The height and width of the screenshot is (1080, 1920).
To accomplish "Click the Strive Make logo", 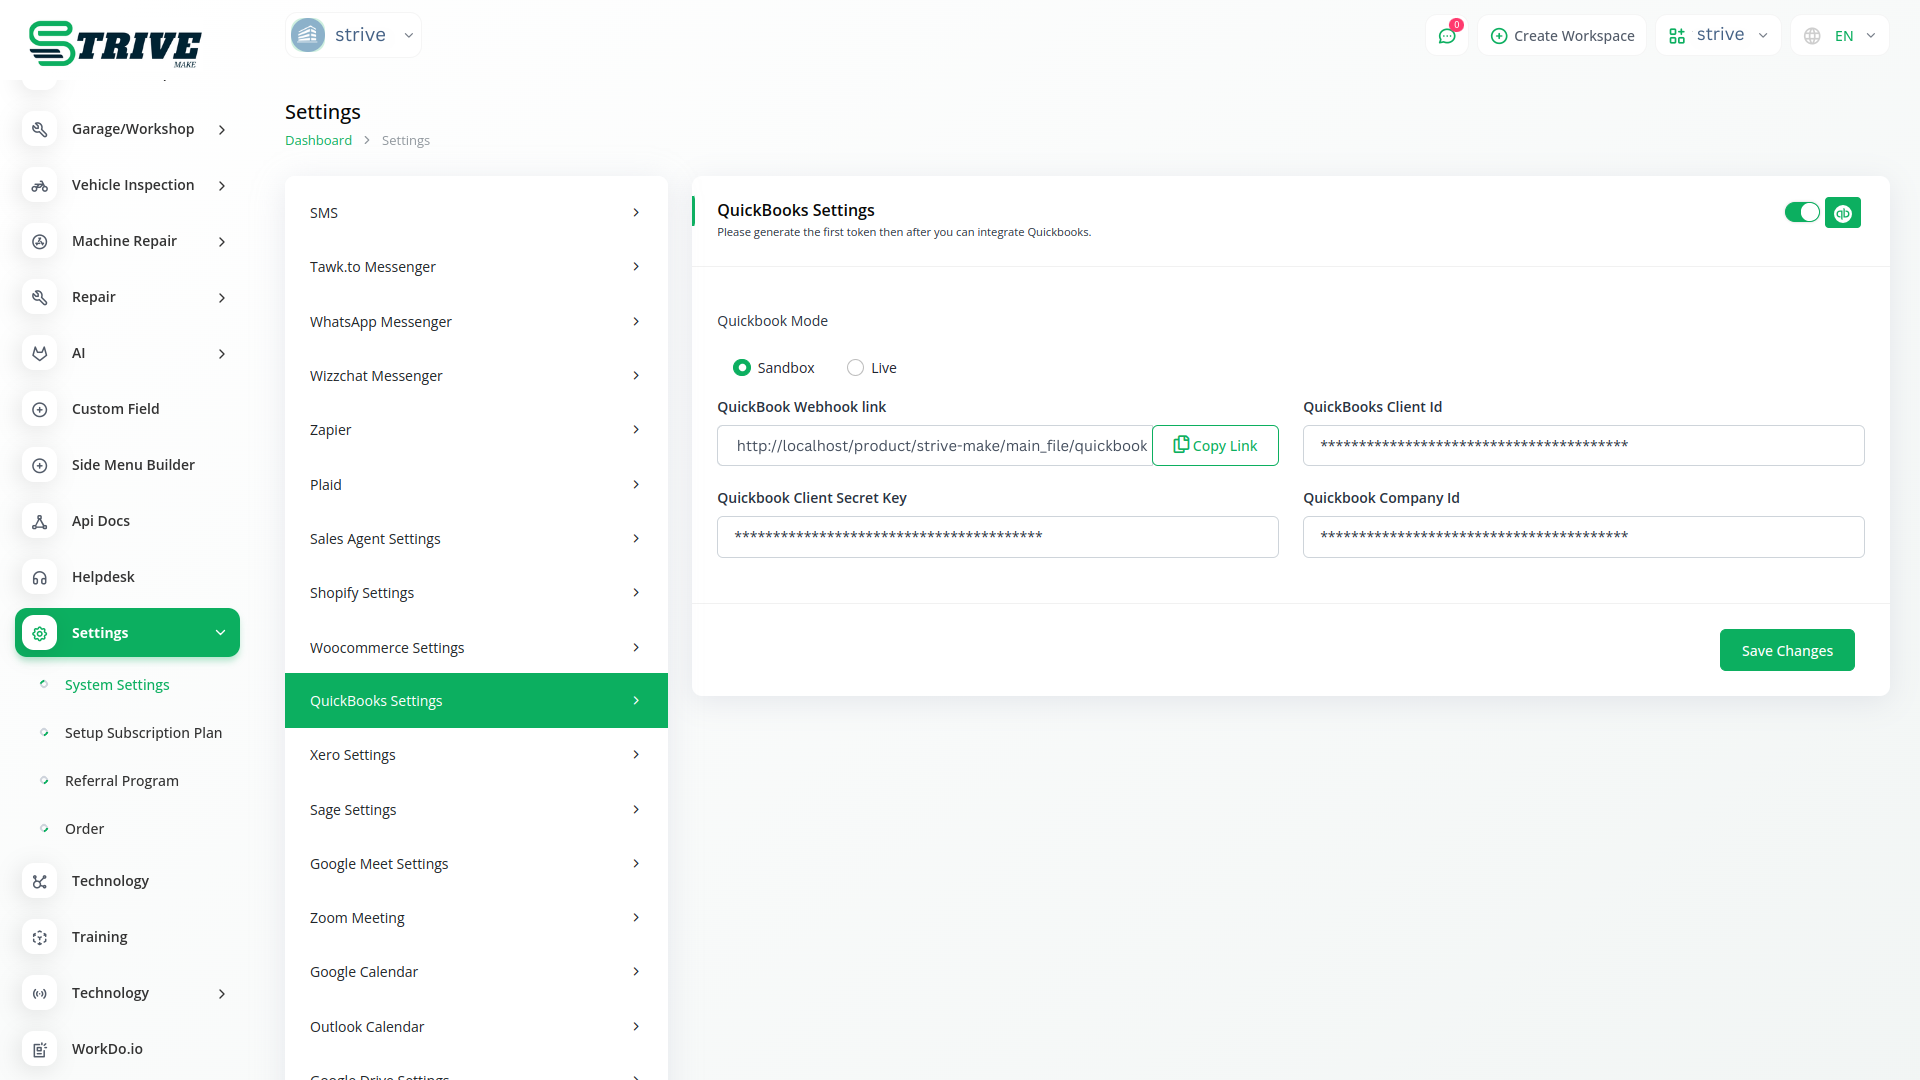I will point(115,44).
